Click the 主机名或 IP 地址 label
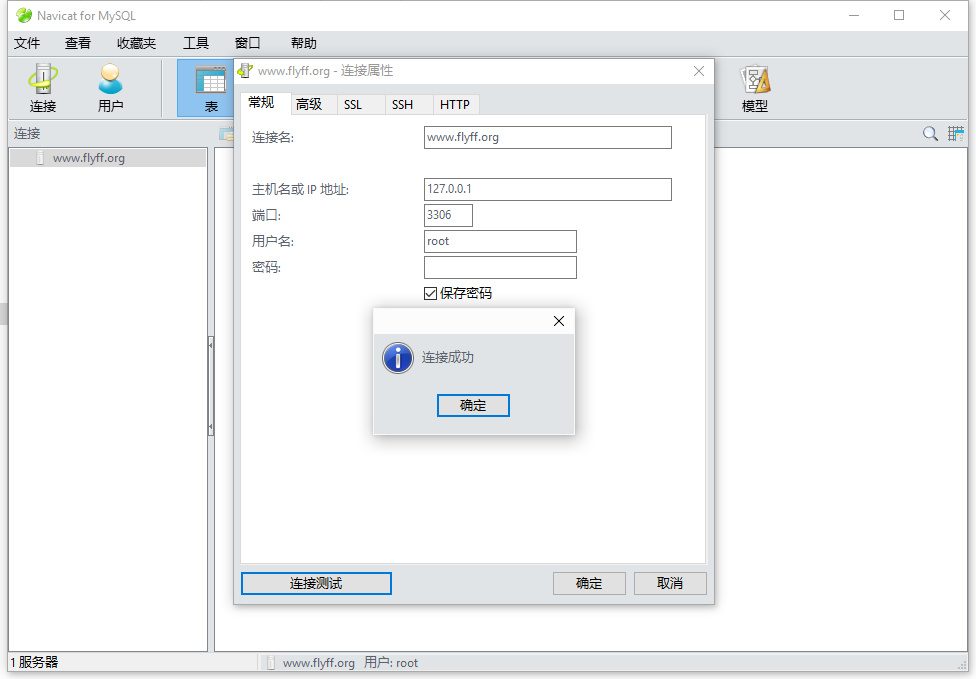Screen dimensions: 976x679 coord(300,189)
